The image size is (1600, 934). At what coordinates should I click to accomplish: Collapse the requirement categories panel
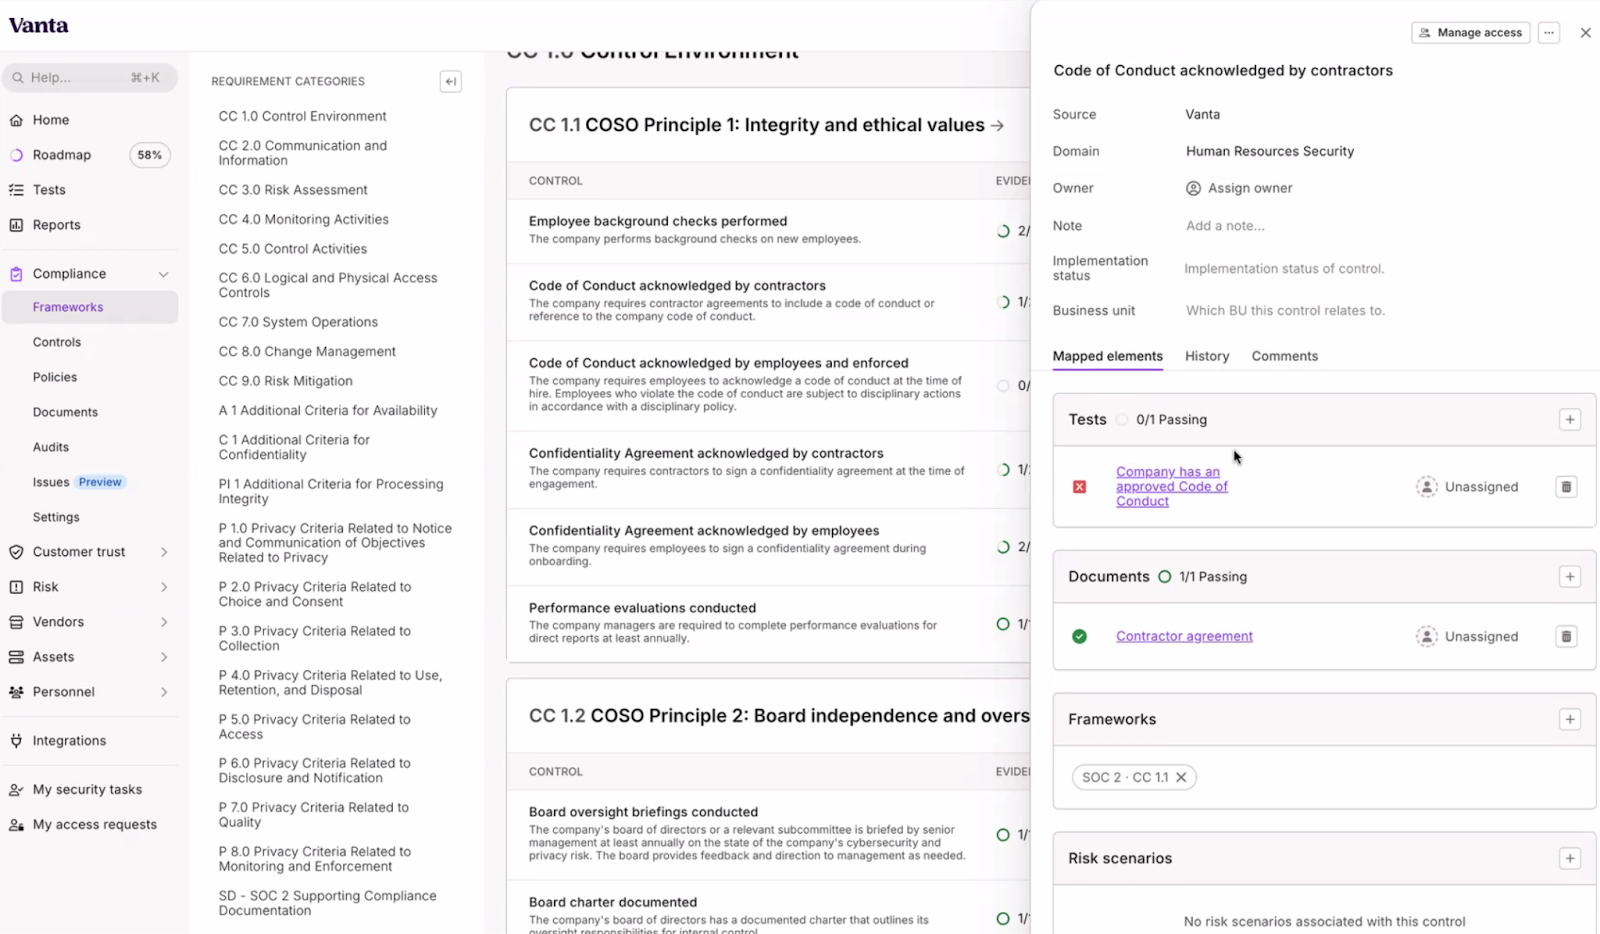coord(451,82)
